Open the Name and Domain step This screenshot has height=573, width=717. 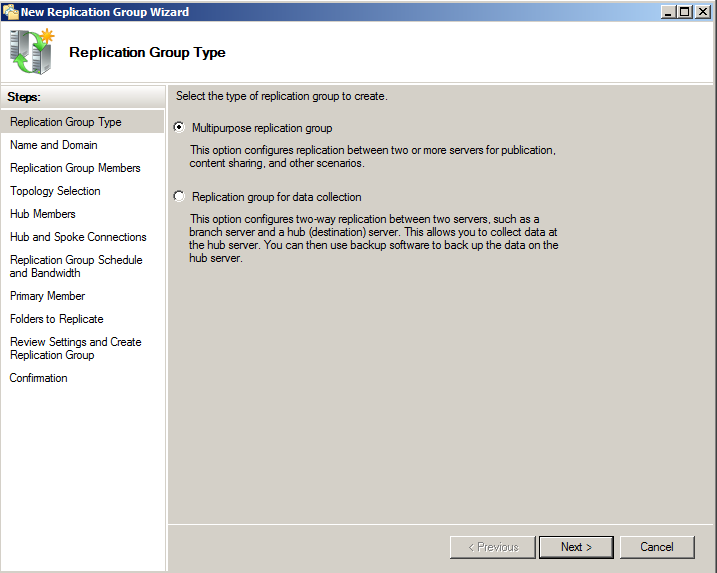click(x=54, y=145)
